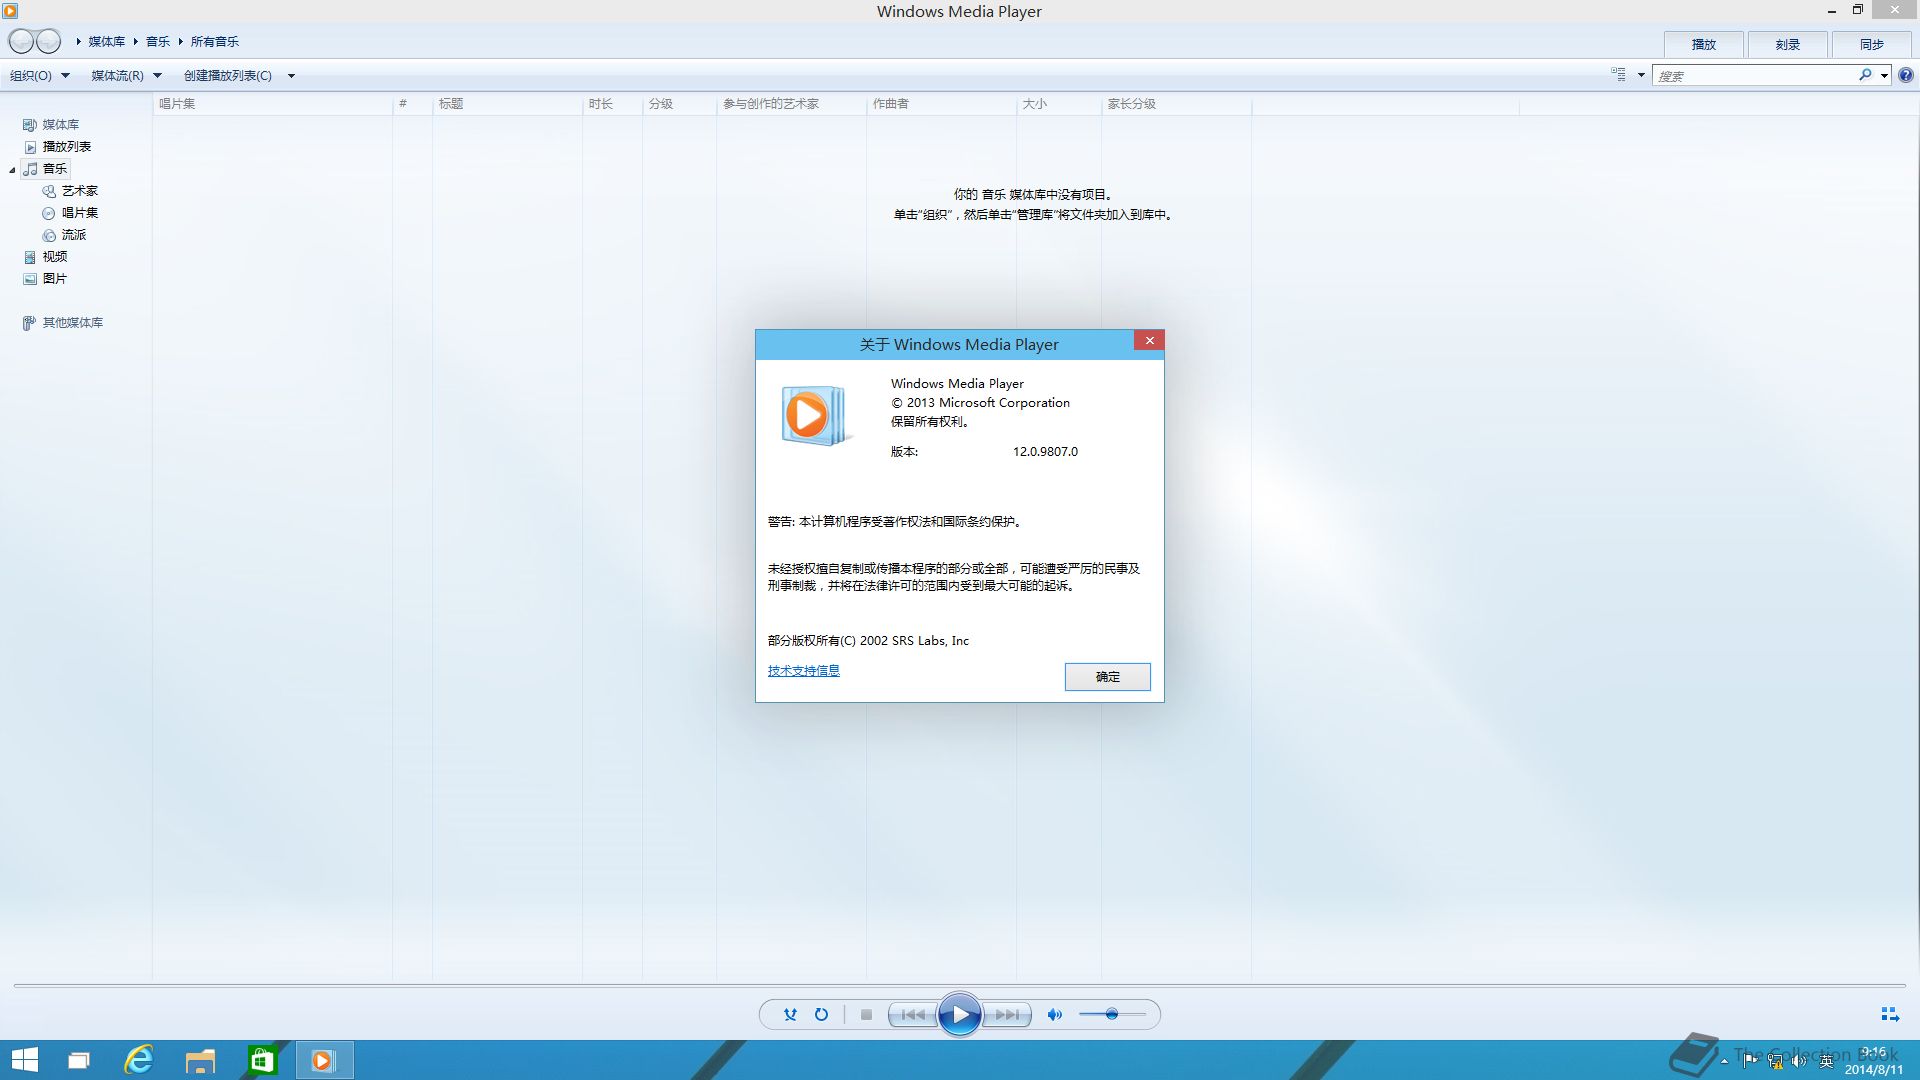Click 所有音乐 in the breadcrumb path
This screenshot has height=1080, width=1920.
(x=215, y=41)
